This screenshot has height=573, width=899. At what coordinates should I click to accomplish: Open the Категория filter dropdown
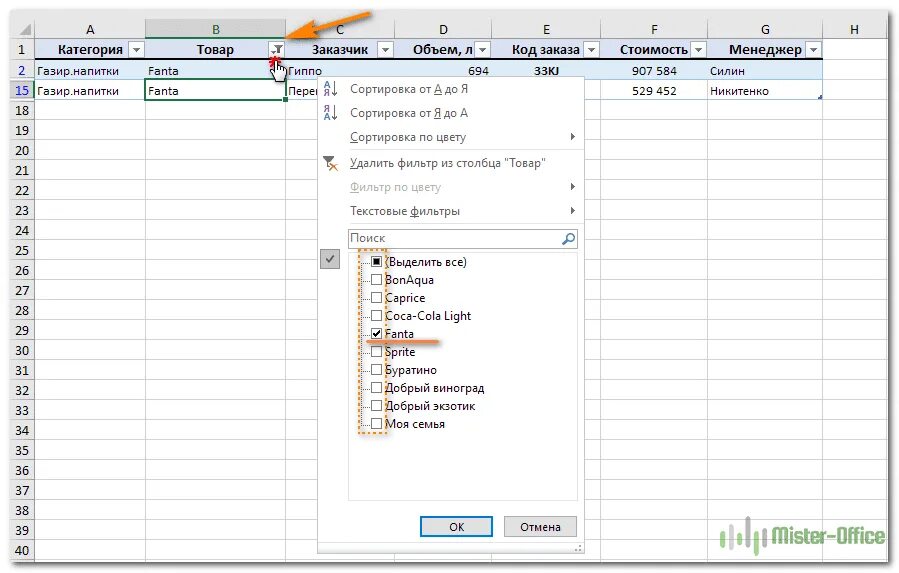point(136,50)
